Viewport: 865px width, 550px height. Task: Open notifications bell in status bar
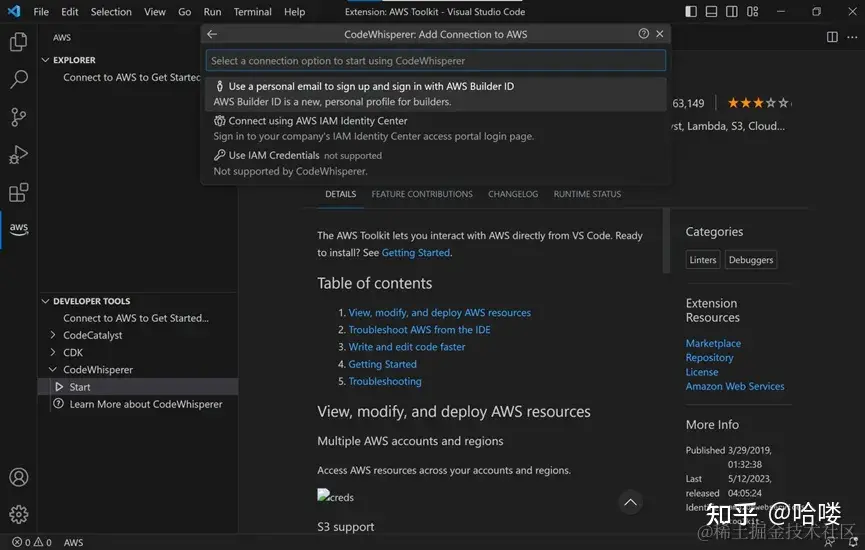(x=853, y=543)
